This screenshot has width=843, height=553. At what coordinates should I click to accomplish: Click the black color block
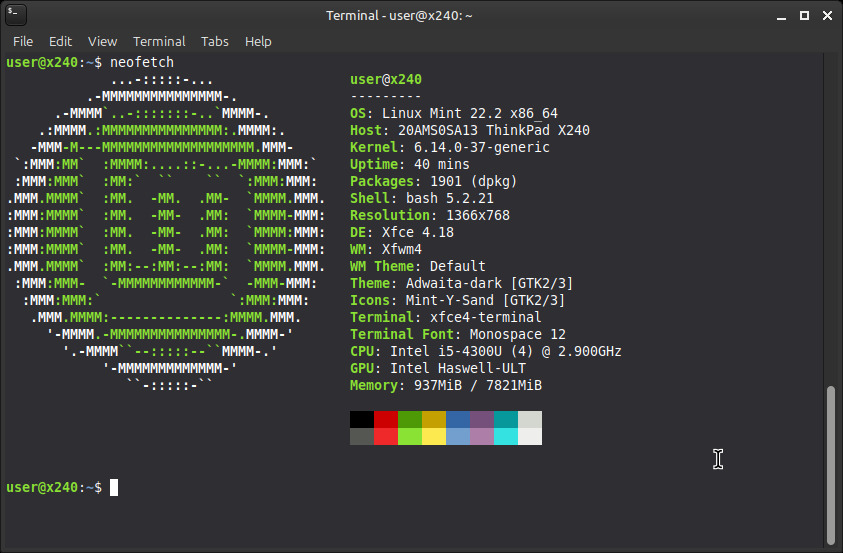pos(362,419)
